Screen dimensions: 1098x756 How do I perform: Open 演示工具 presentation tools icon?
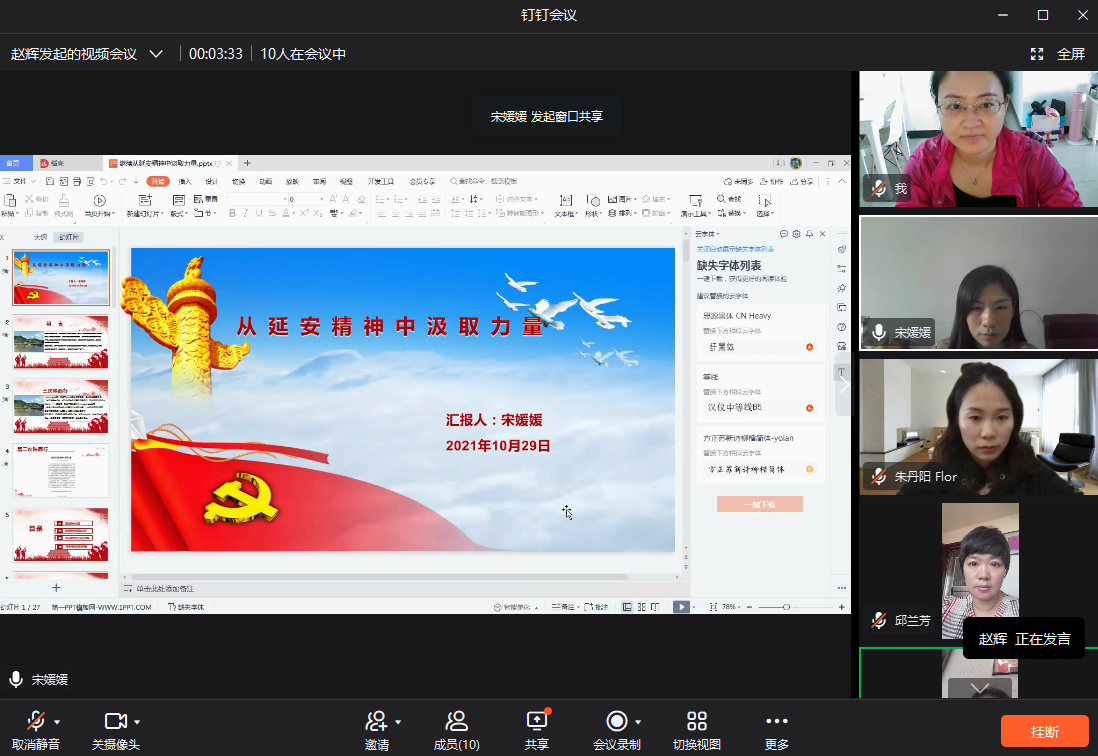tap(695, 200)
